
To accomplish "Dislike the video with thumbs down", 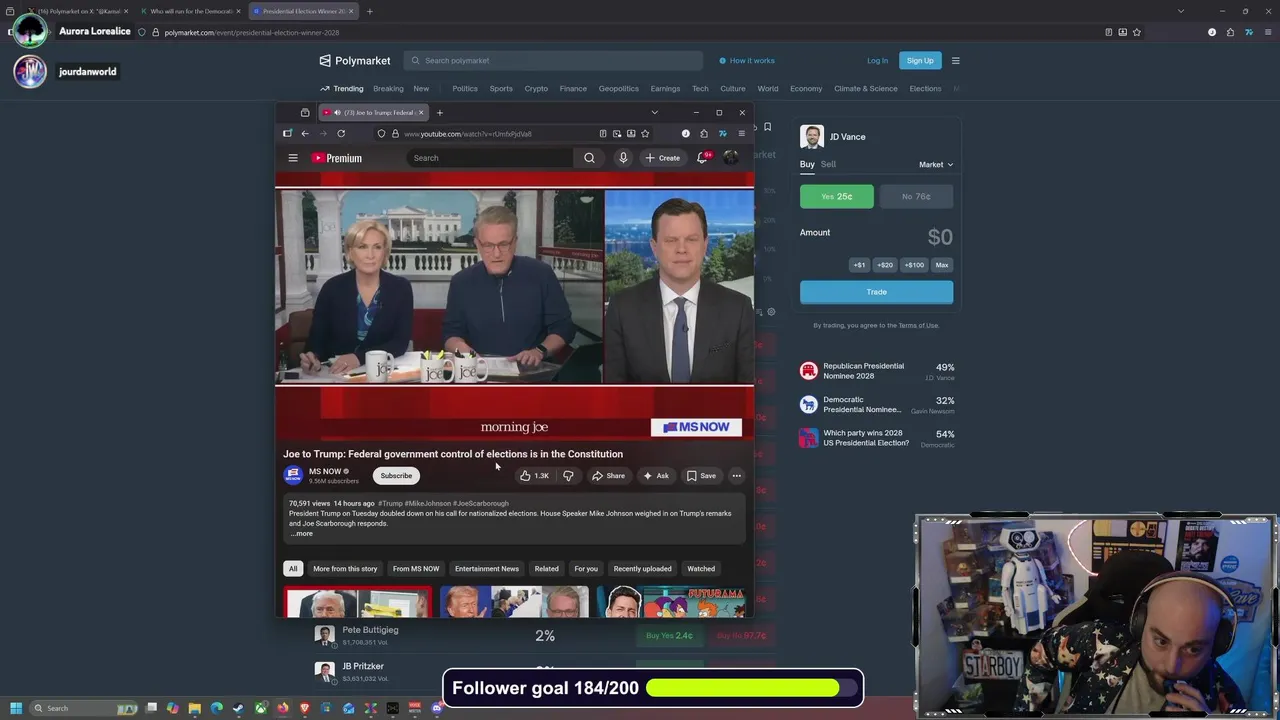I will (568, 476).
